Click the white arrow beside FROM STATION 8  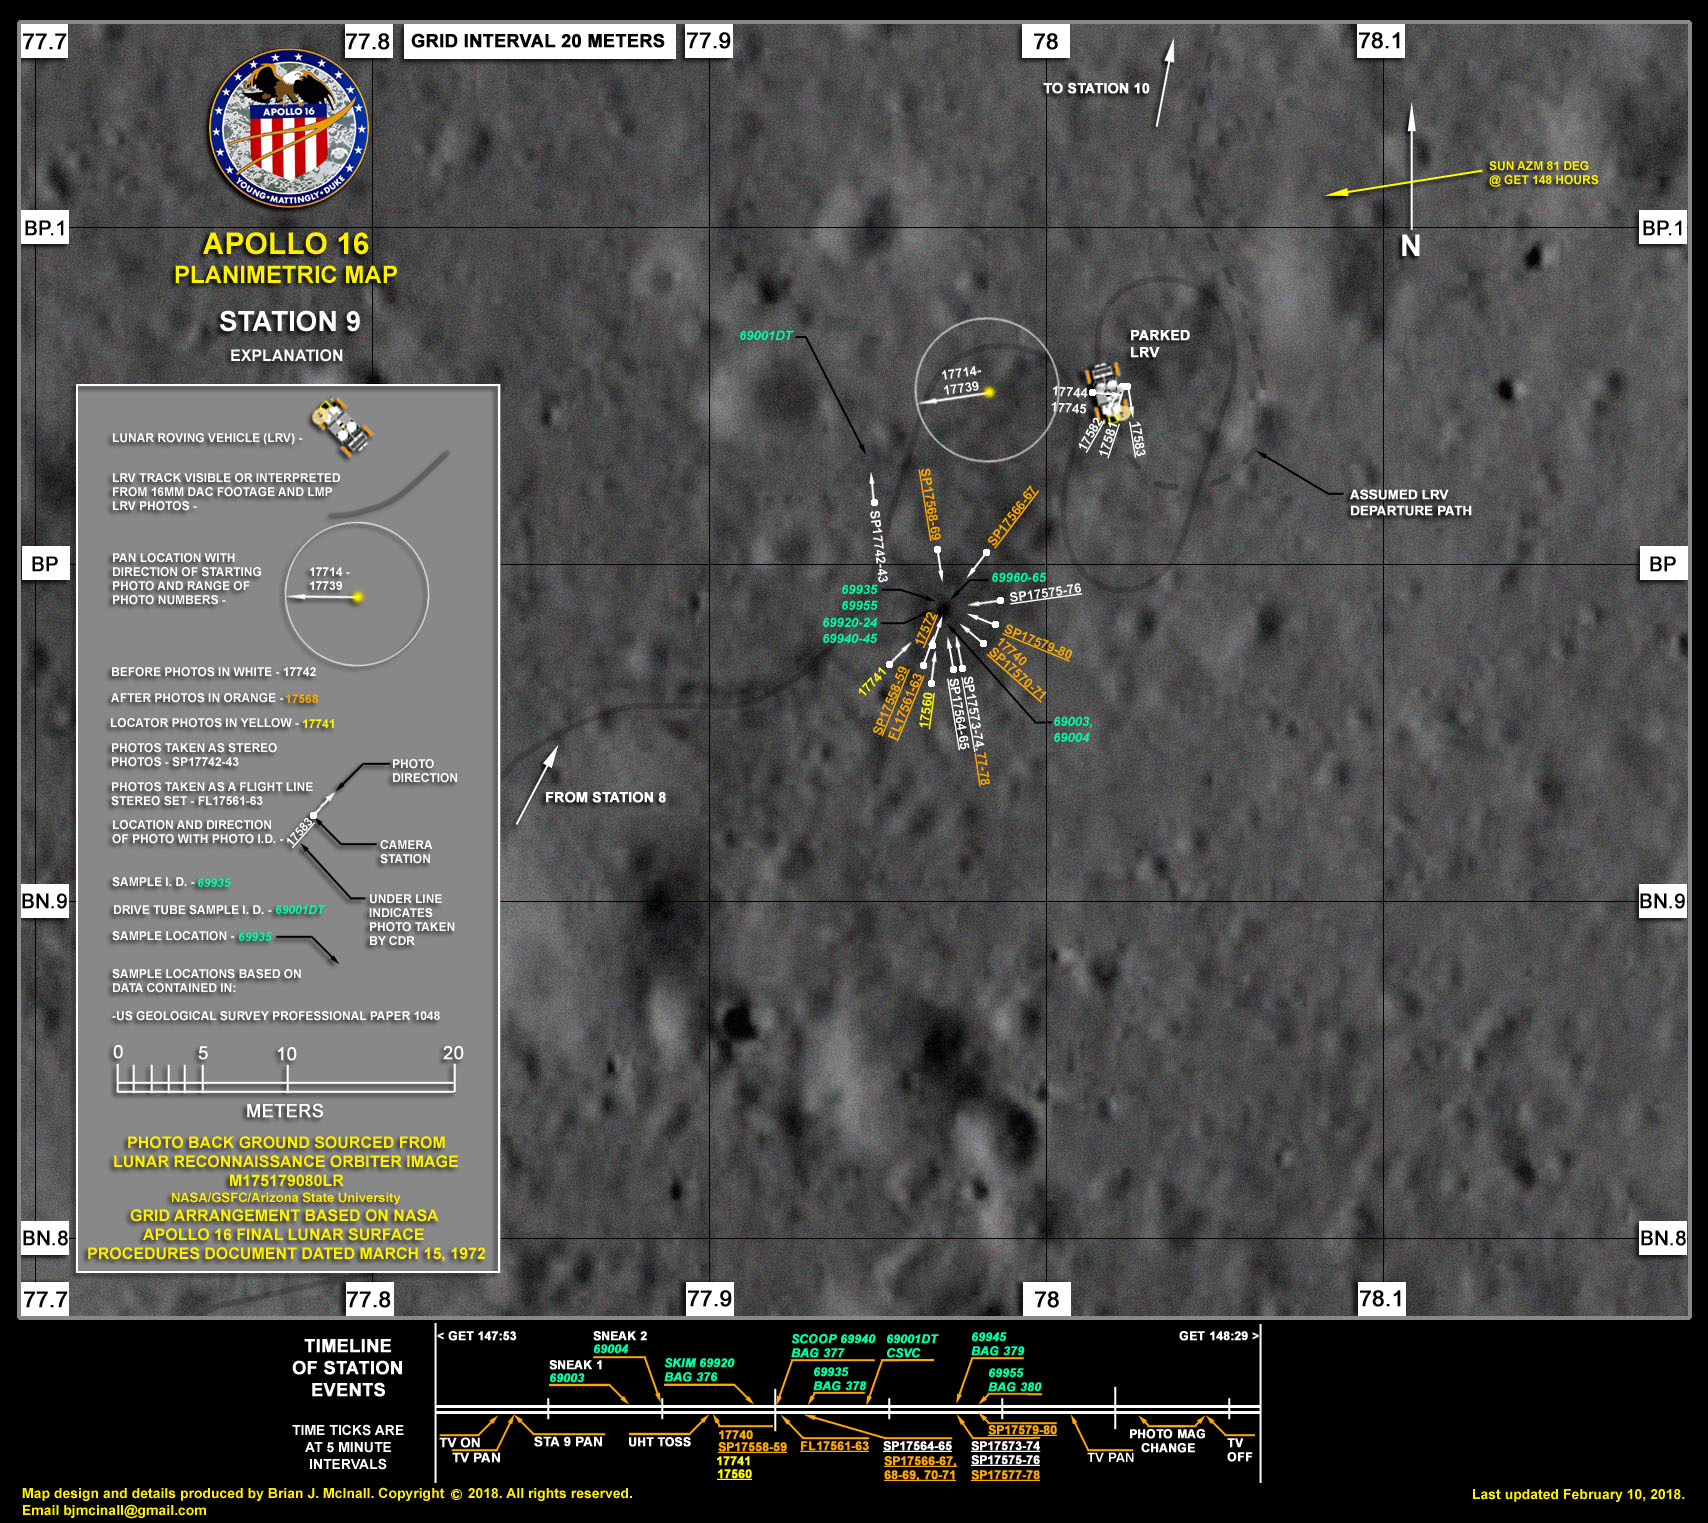[x=536, y=786]
